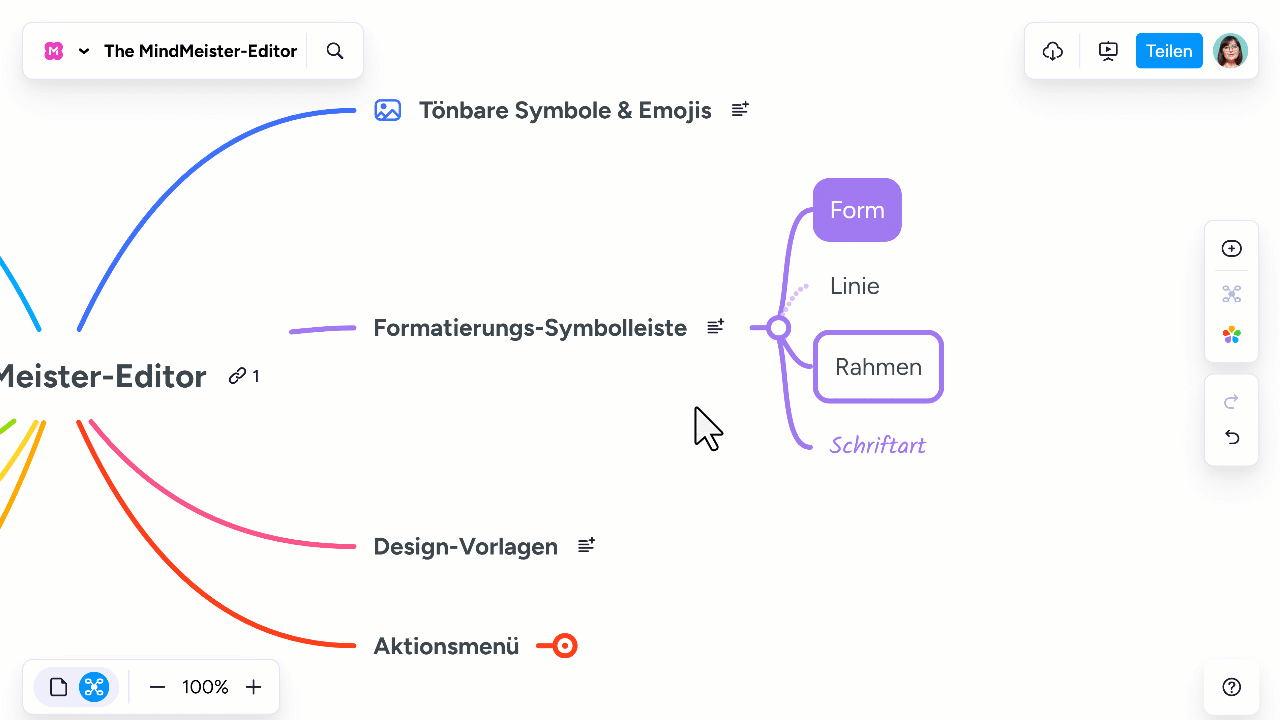1280x720 pixels.
Task: Open the dropdown chevron next to the logo
Action: (x=84, y=51)
